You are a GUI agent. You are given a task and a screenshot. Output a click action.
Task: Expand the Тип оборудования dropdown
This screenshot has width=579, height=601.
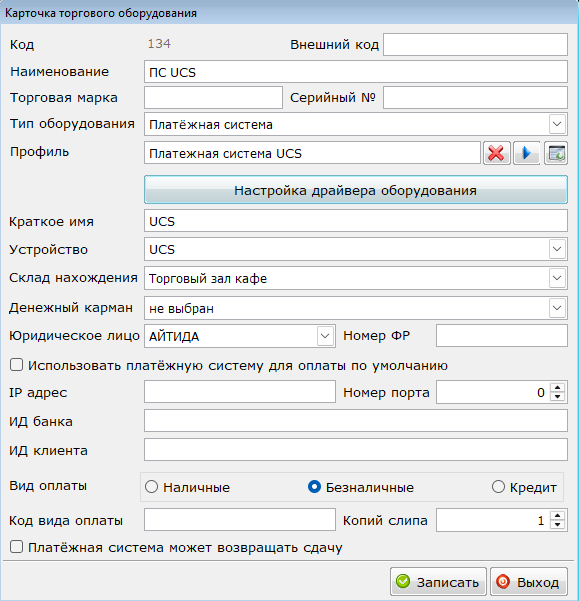(557, 124)
